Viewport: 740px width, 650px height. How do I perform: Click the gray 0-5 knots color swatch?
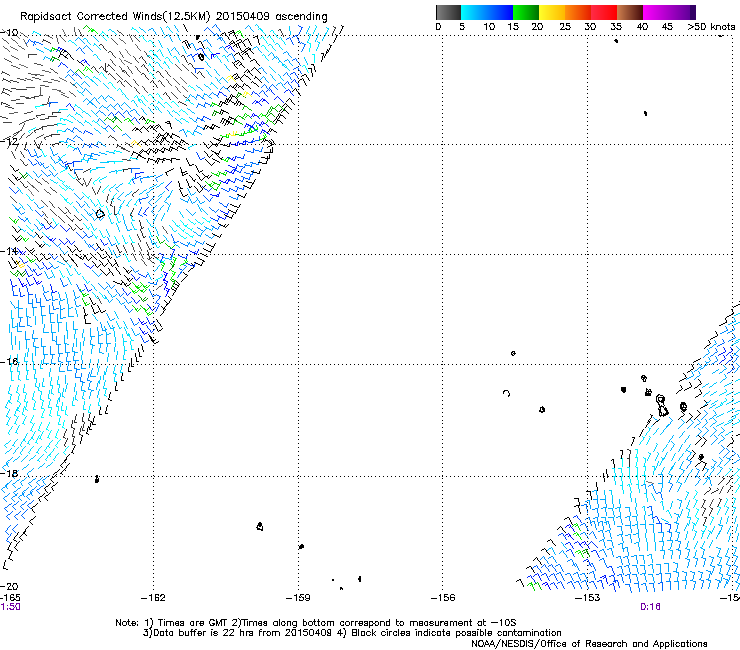pos(448,12)
